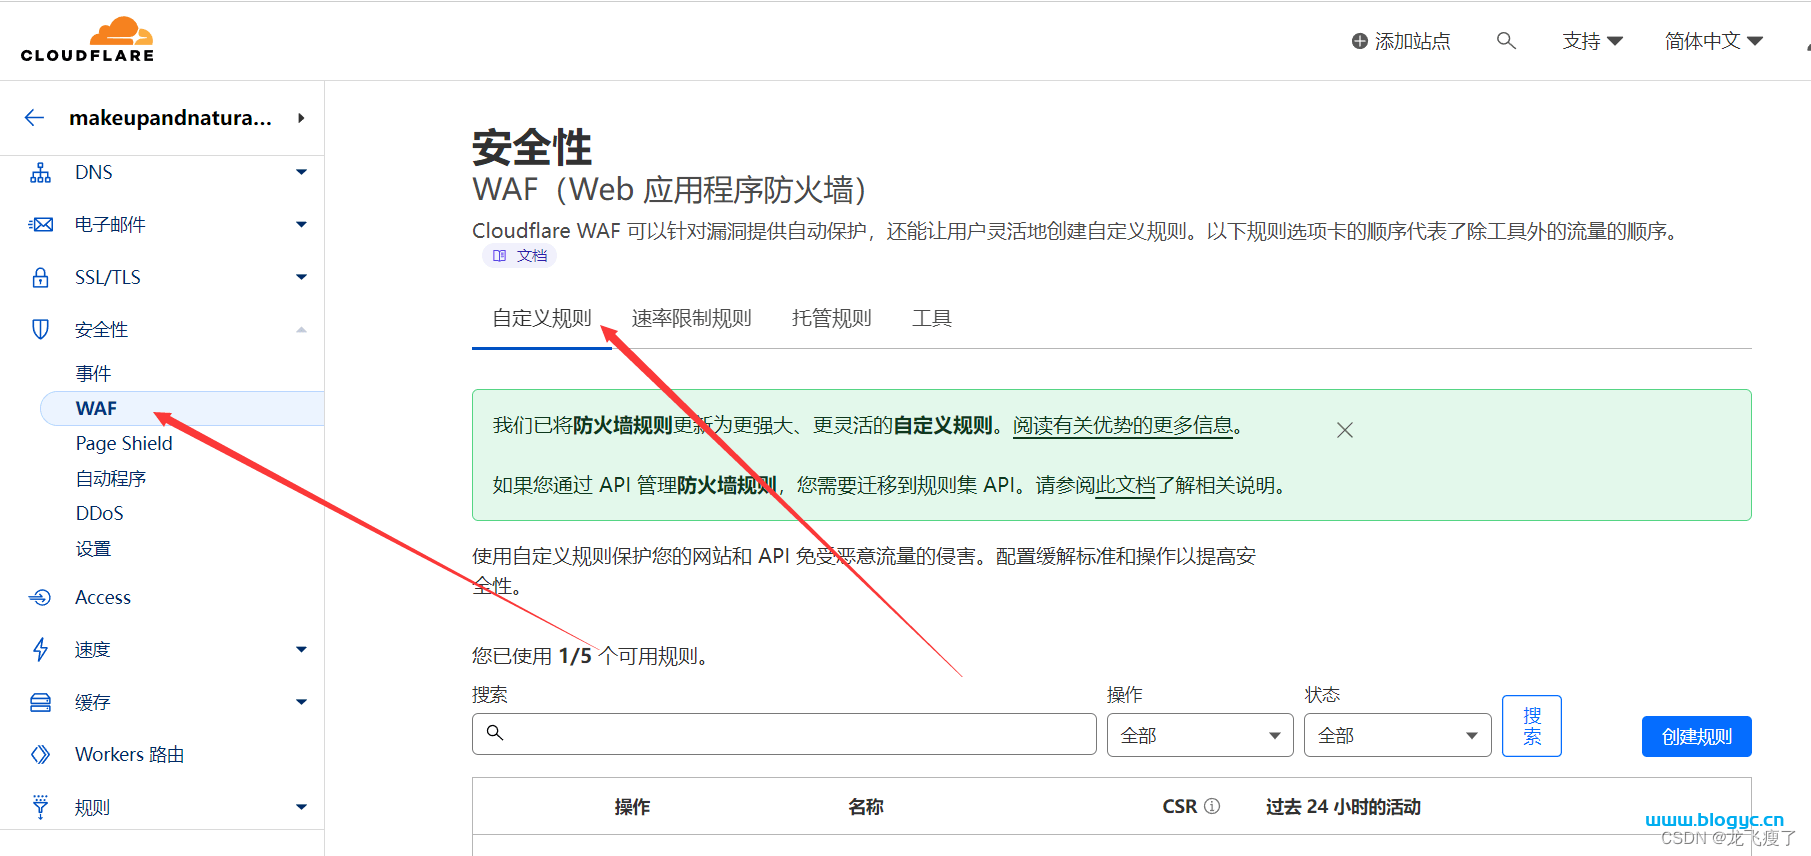This screenshot has width=1811, height=856.
Task: Click the CSR info circle icon
Action: (1212, 806)
